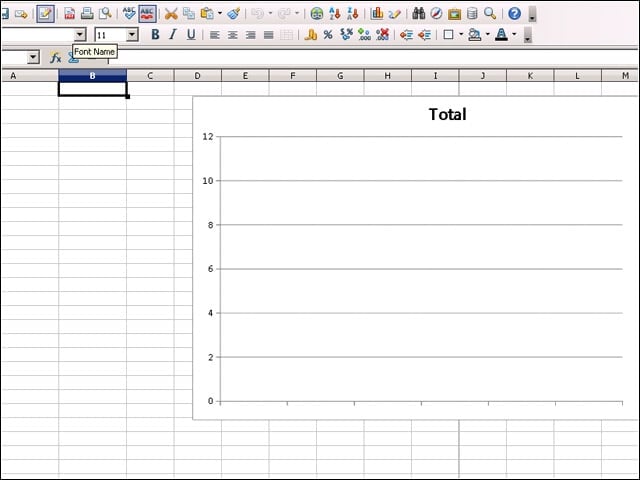Screen dimensions: 640x480
Task: Open the Redo history dropdown arrow
Action: pos(297,14)
